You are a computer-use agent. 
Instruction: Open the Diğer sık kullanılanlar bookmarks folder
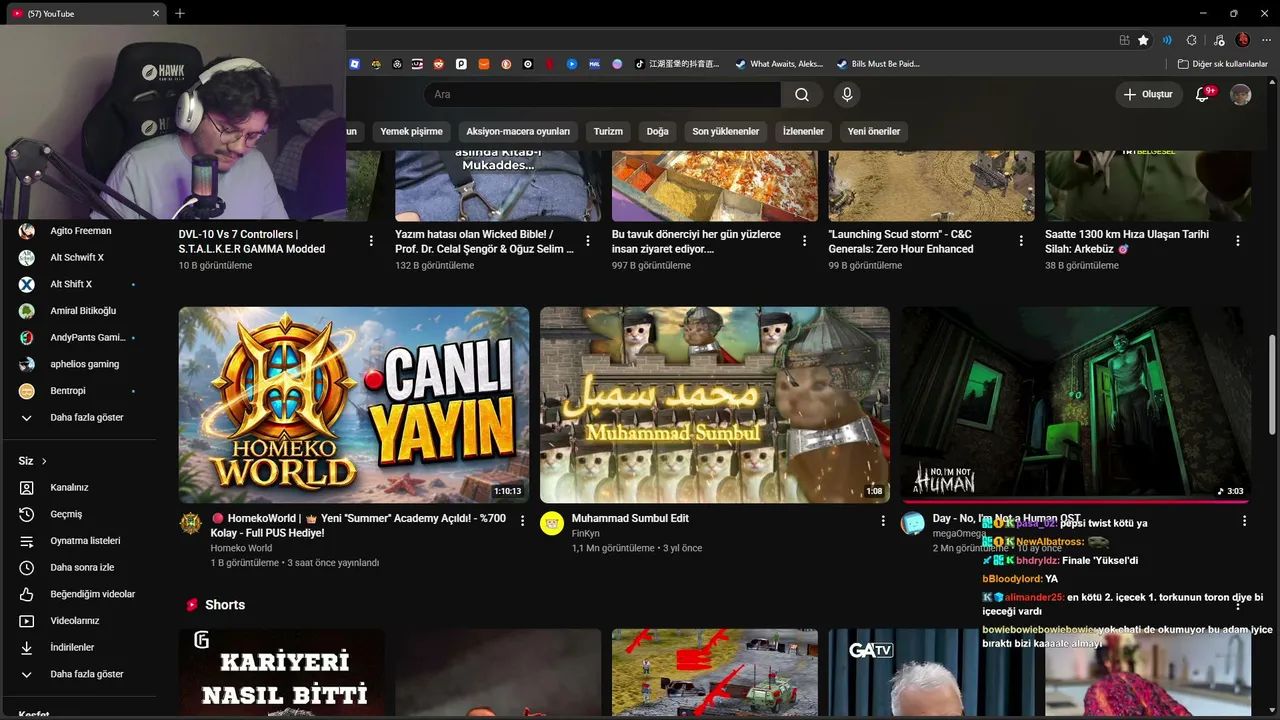[1223, 64]
